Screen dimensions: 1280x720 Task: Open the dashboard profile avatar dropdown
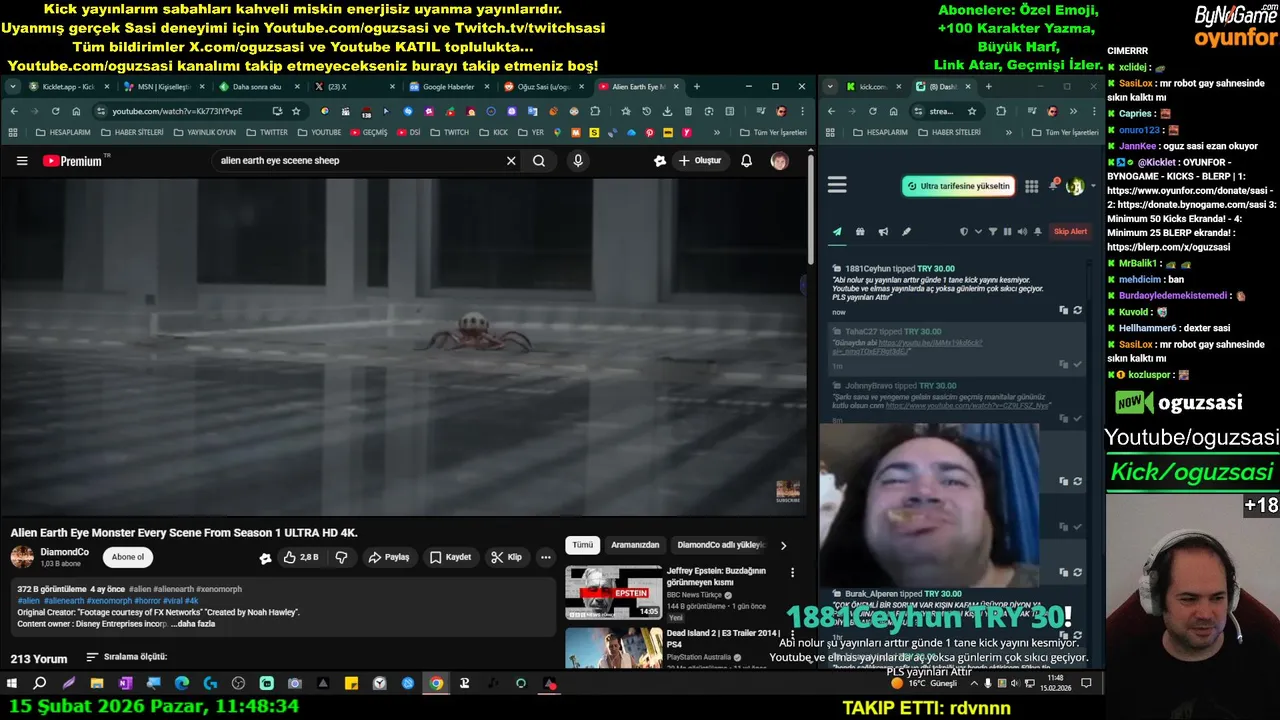click(1079, 186)
